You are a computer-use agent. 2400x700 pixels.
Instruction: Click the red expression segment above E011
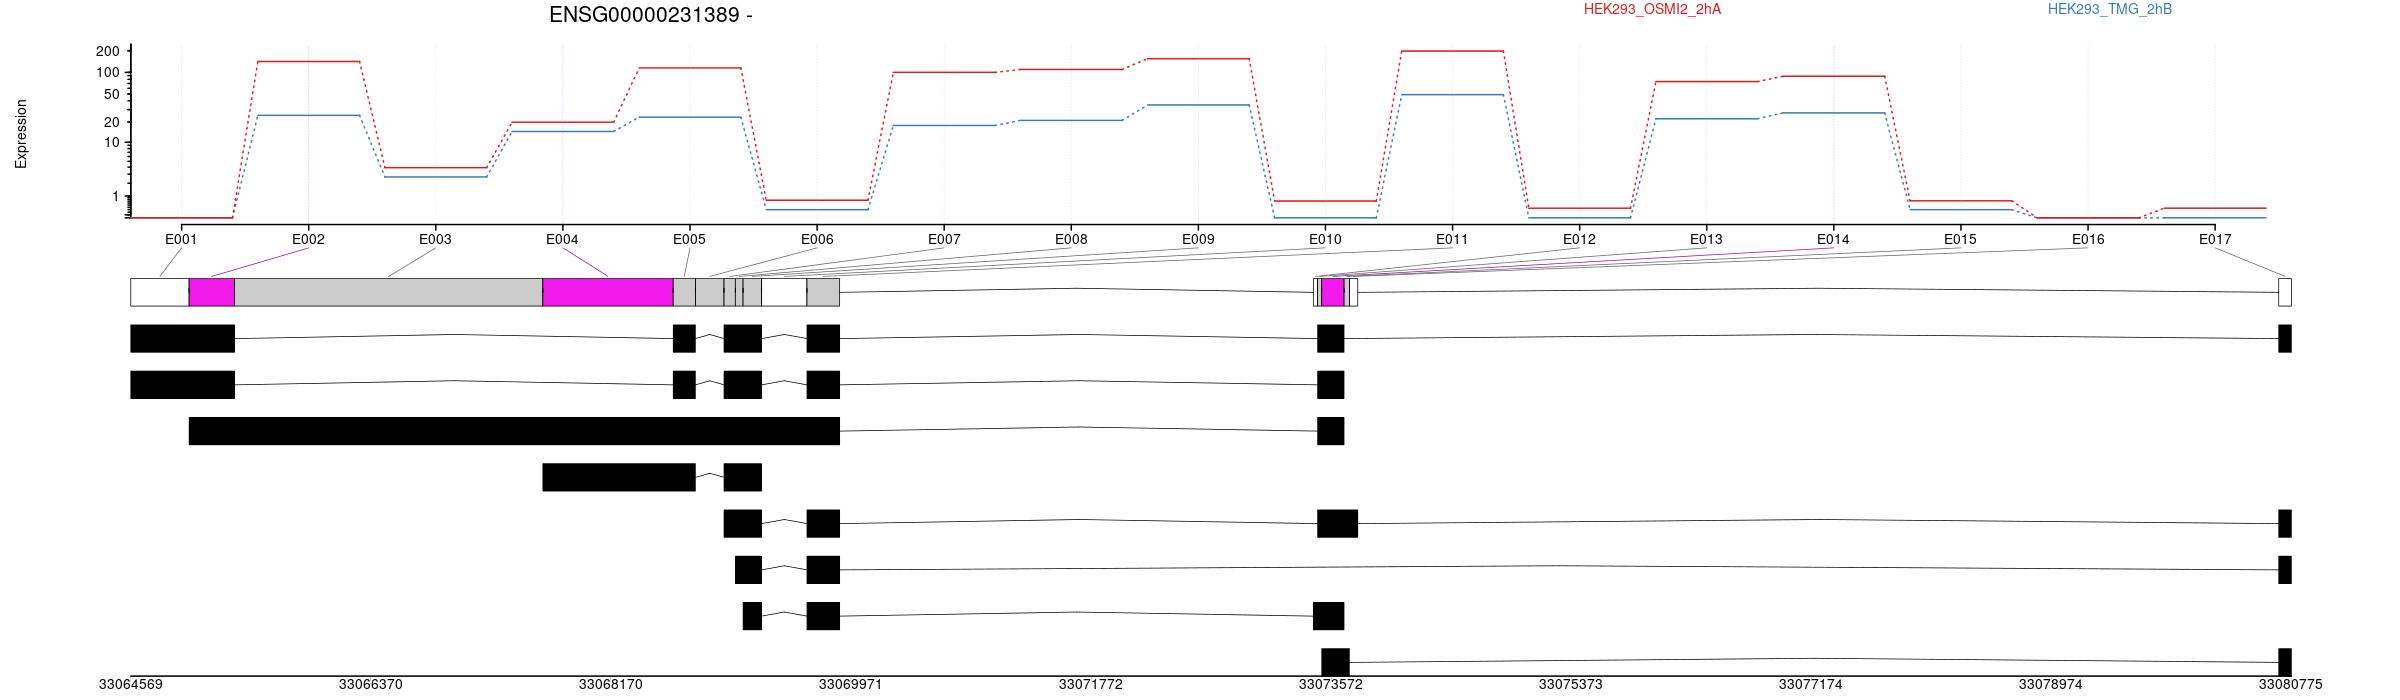(1452, 51)
